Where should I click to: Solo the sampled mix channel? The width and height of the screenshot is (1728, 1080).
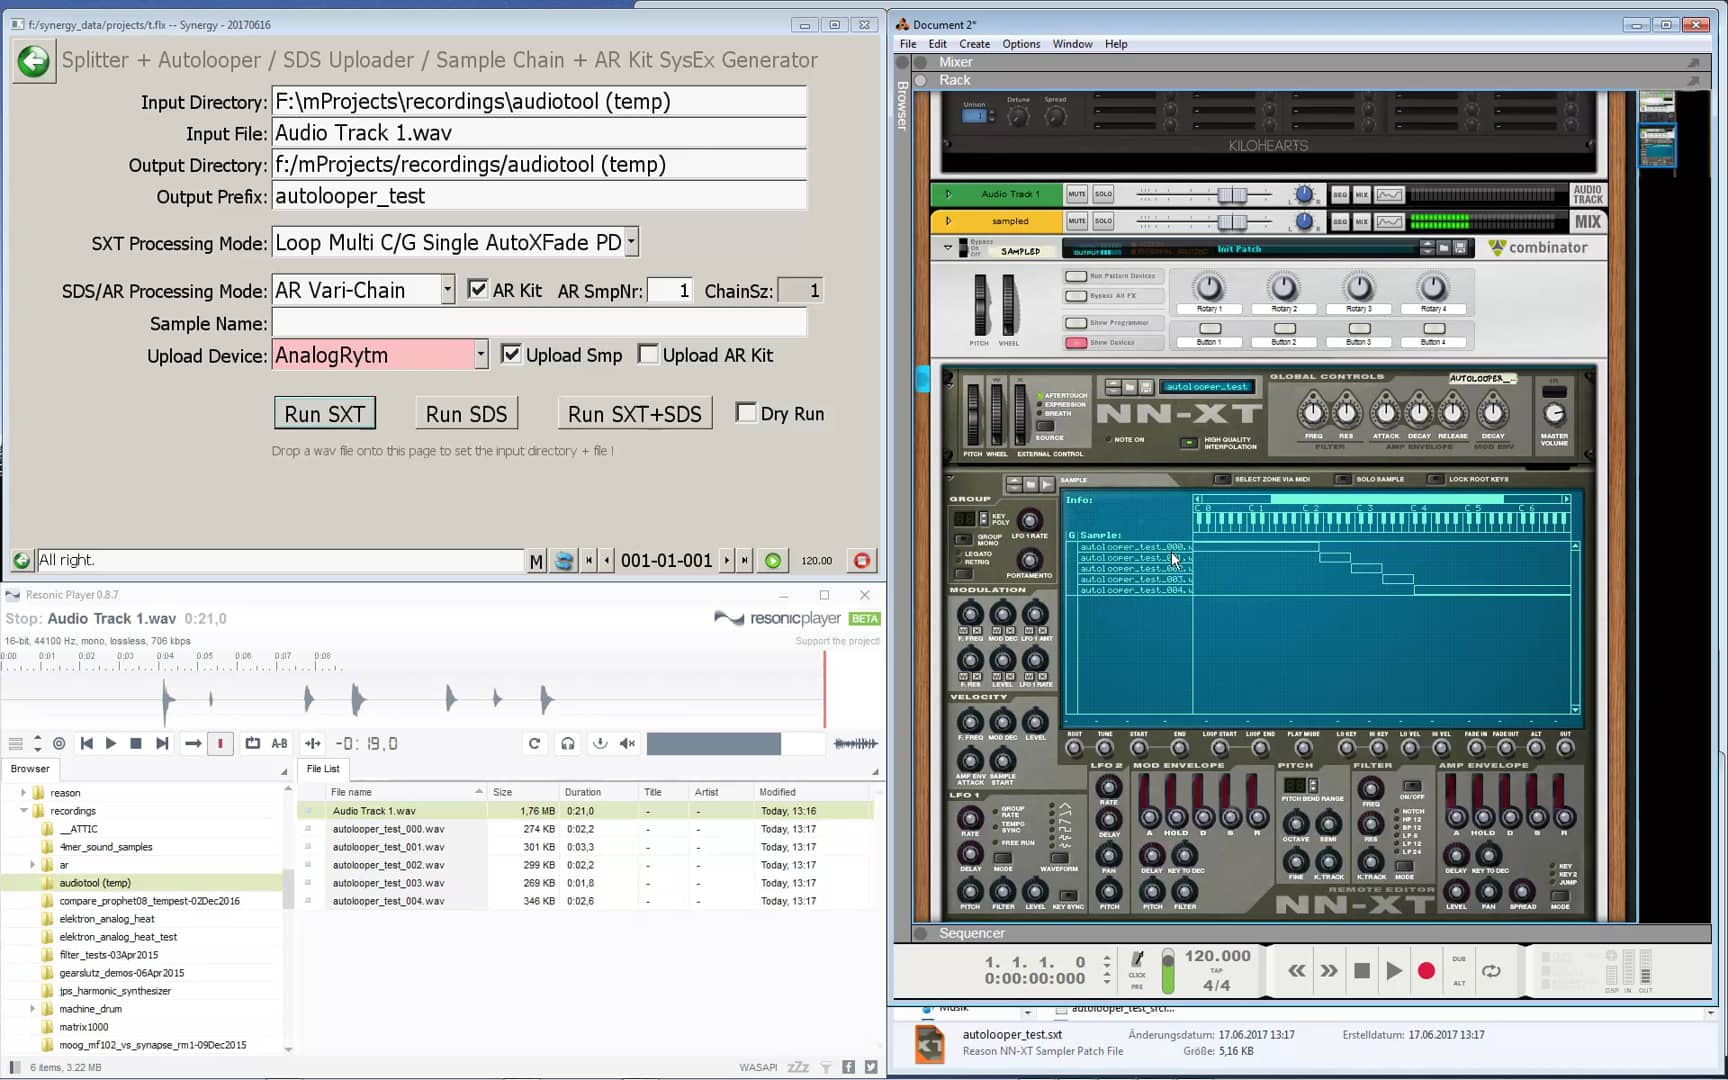(x=1103, y=221)
